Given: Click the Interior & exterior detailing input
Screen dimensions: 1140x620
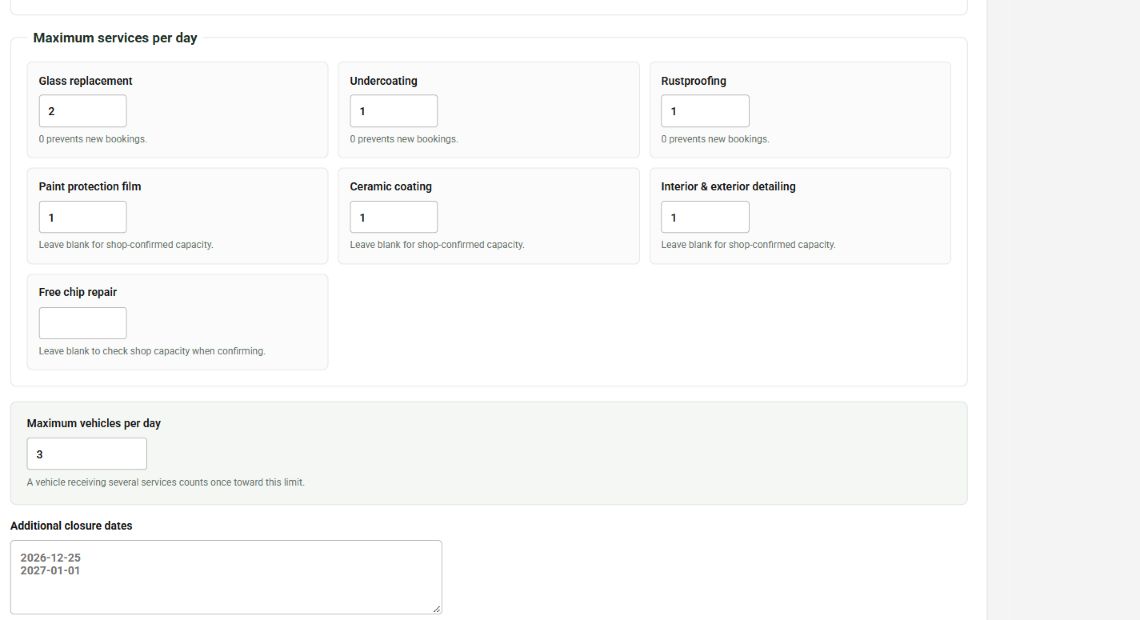Looking at the screenshot, I should 705,217.
